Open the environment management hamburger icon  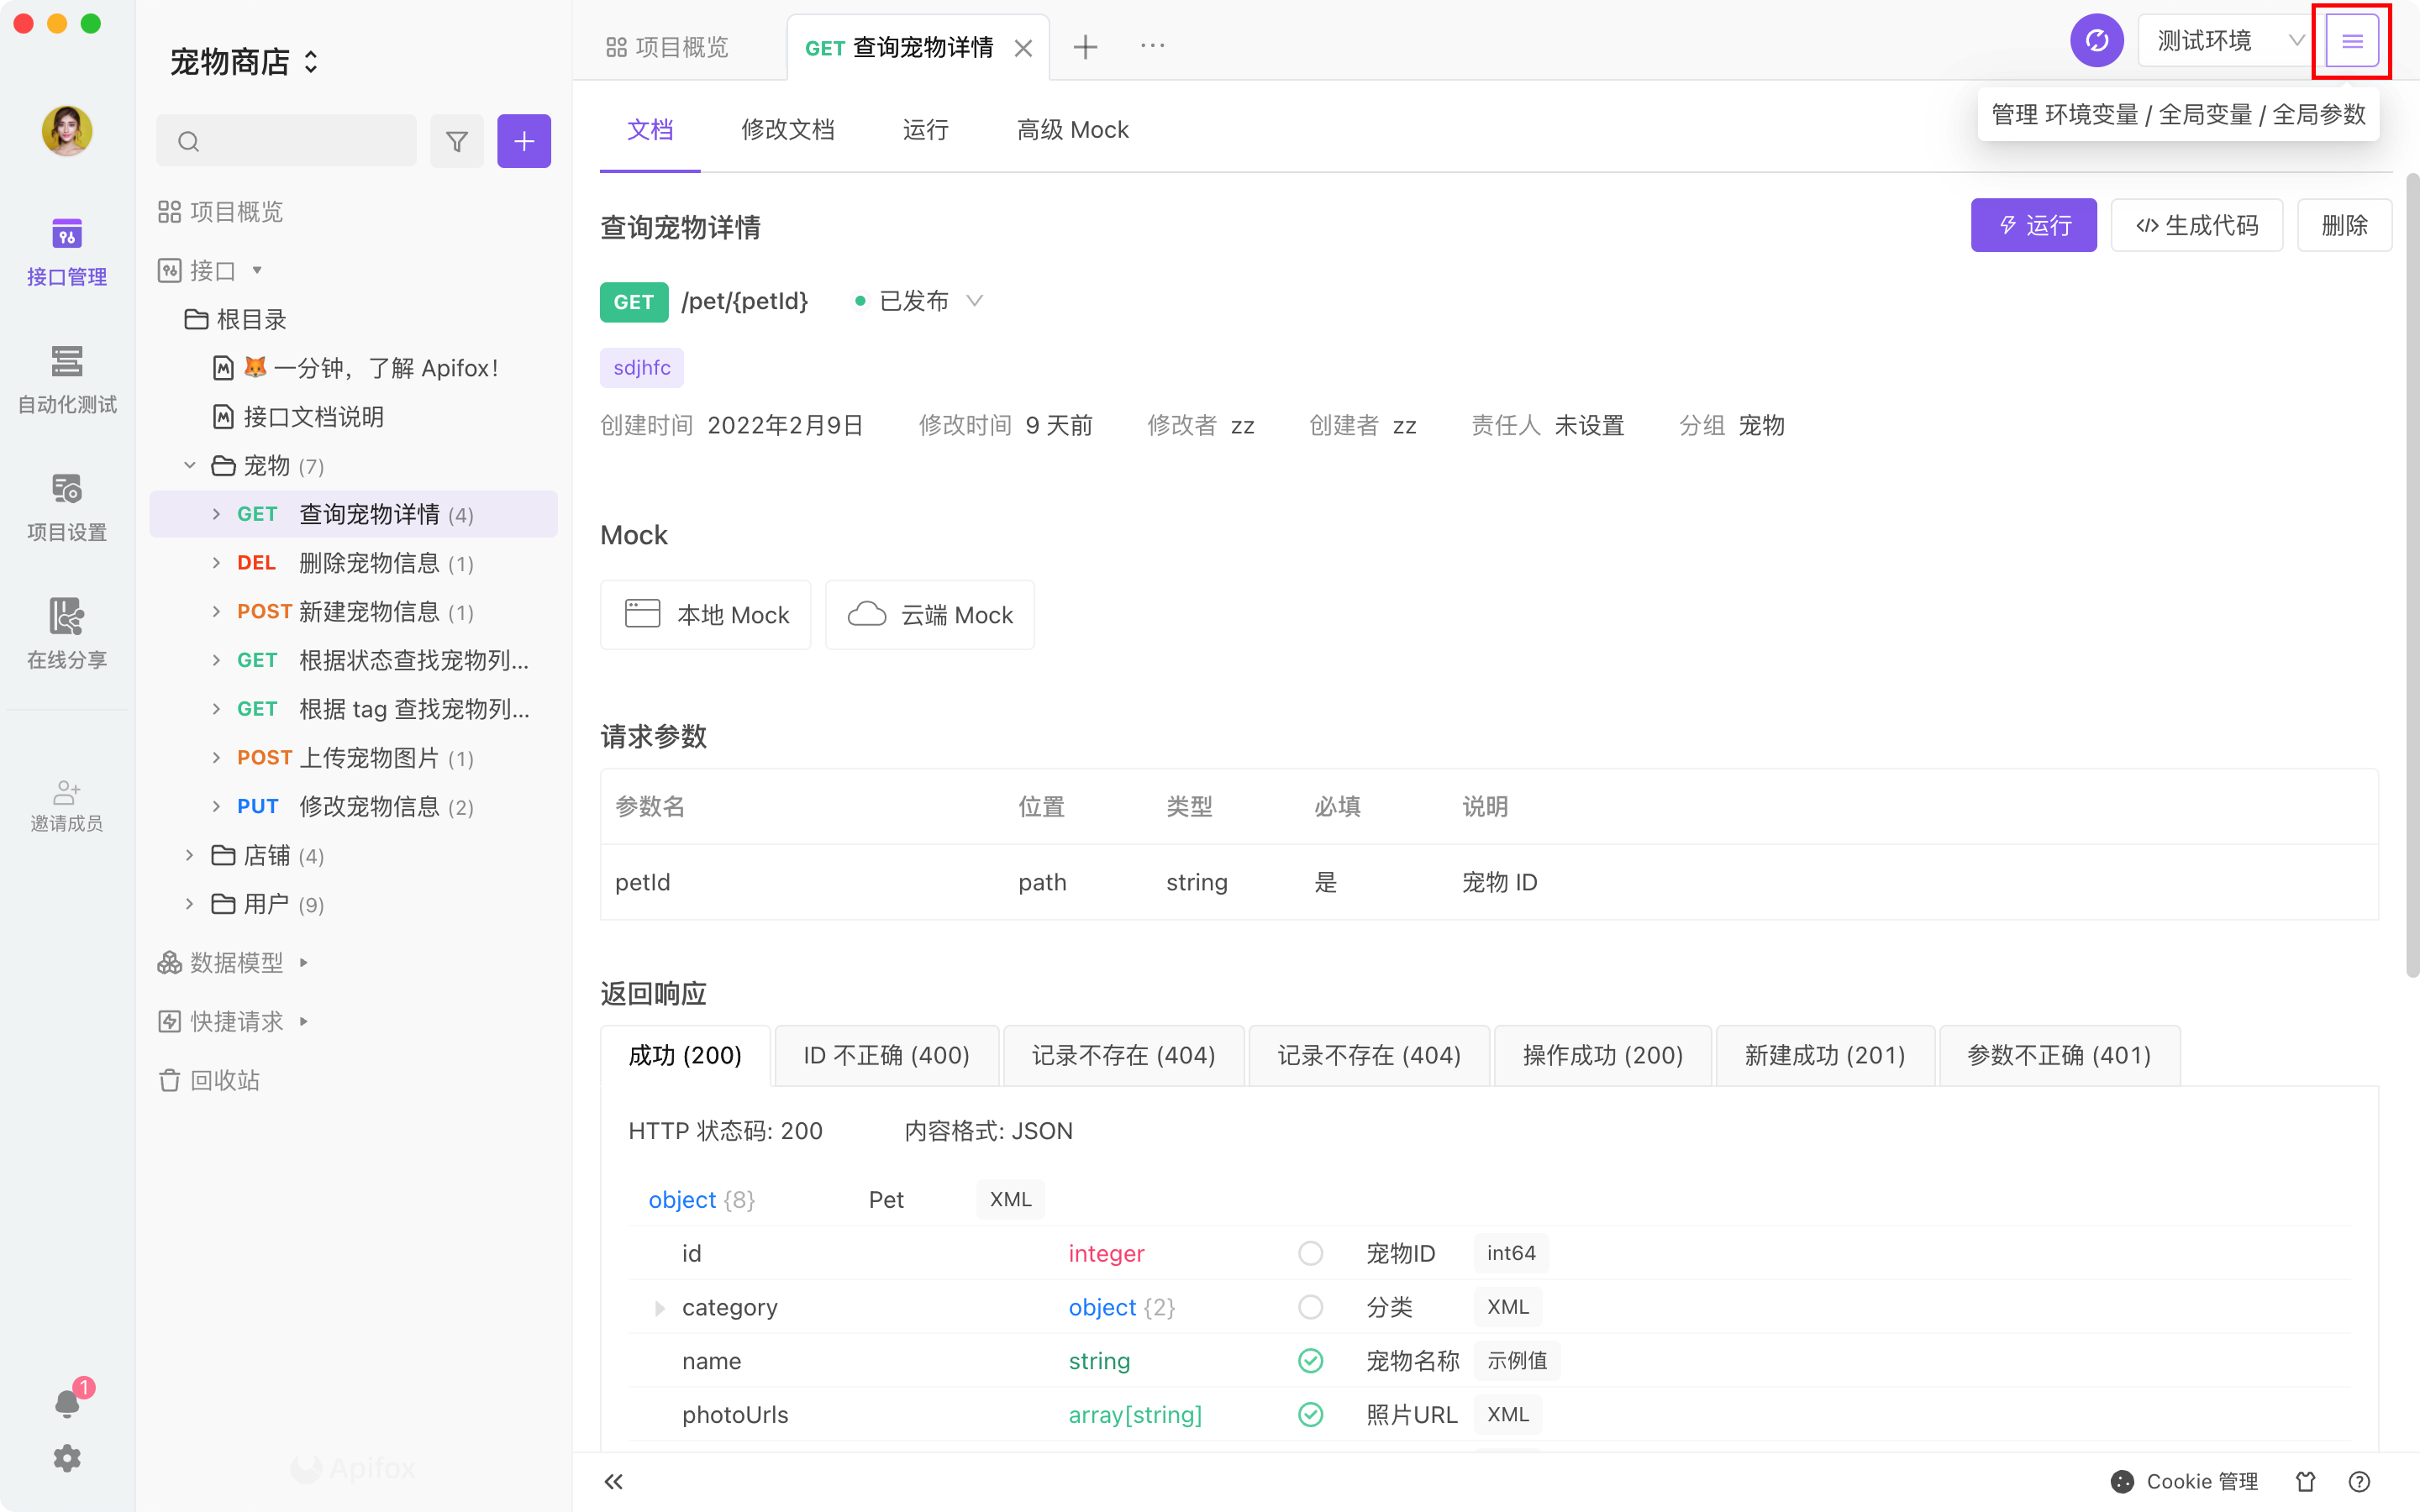(x=2351, y=41)
